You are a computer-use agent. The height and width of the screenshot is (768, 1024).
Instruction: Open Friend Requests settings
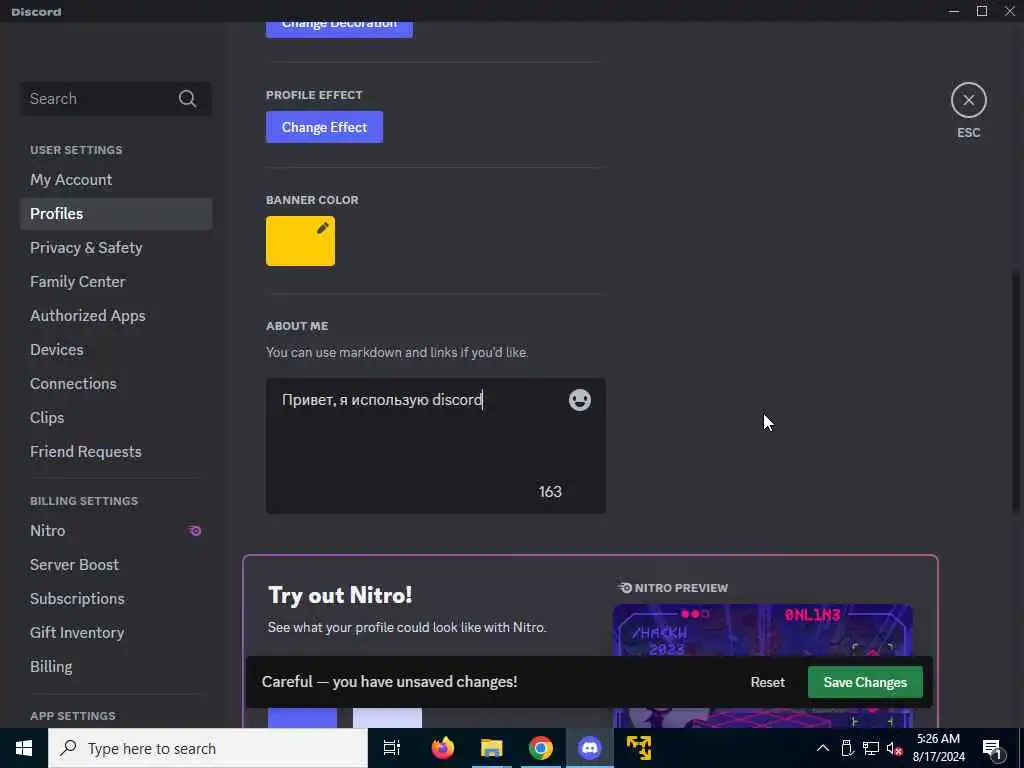pyautogui.click(x=116, y=451)
